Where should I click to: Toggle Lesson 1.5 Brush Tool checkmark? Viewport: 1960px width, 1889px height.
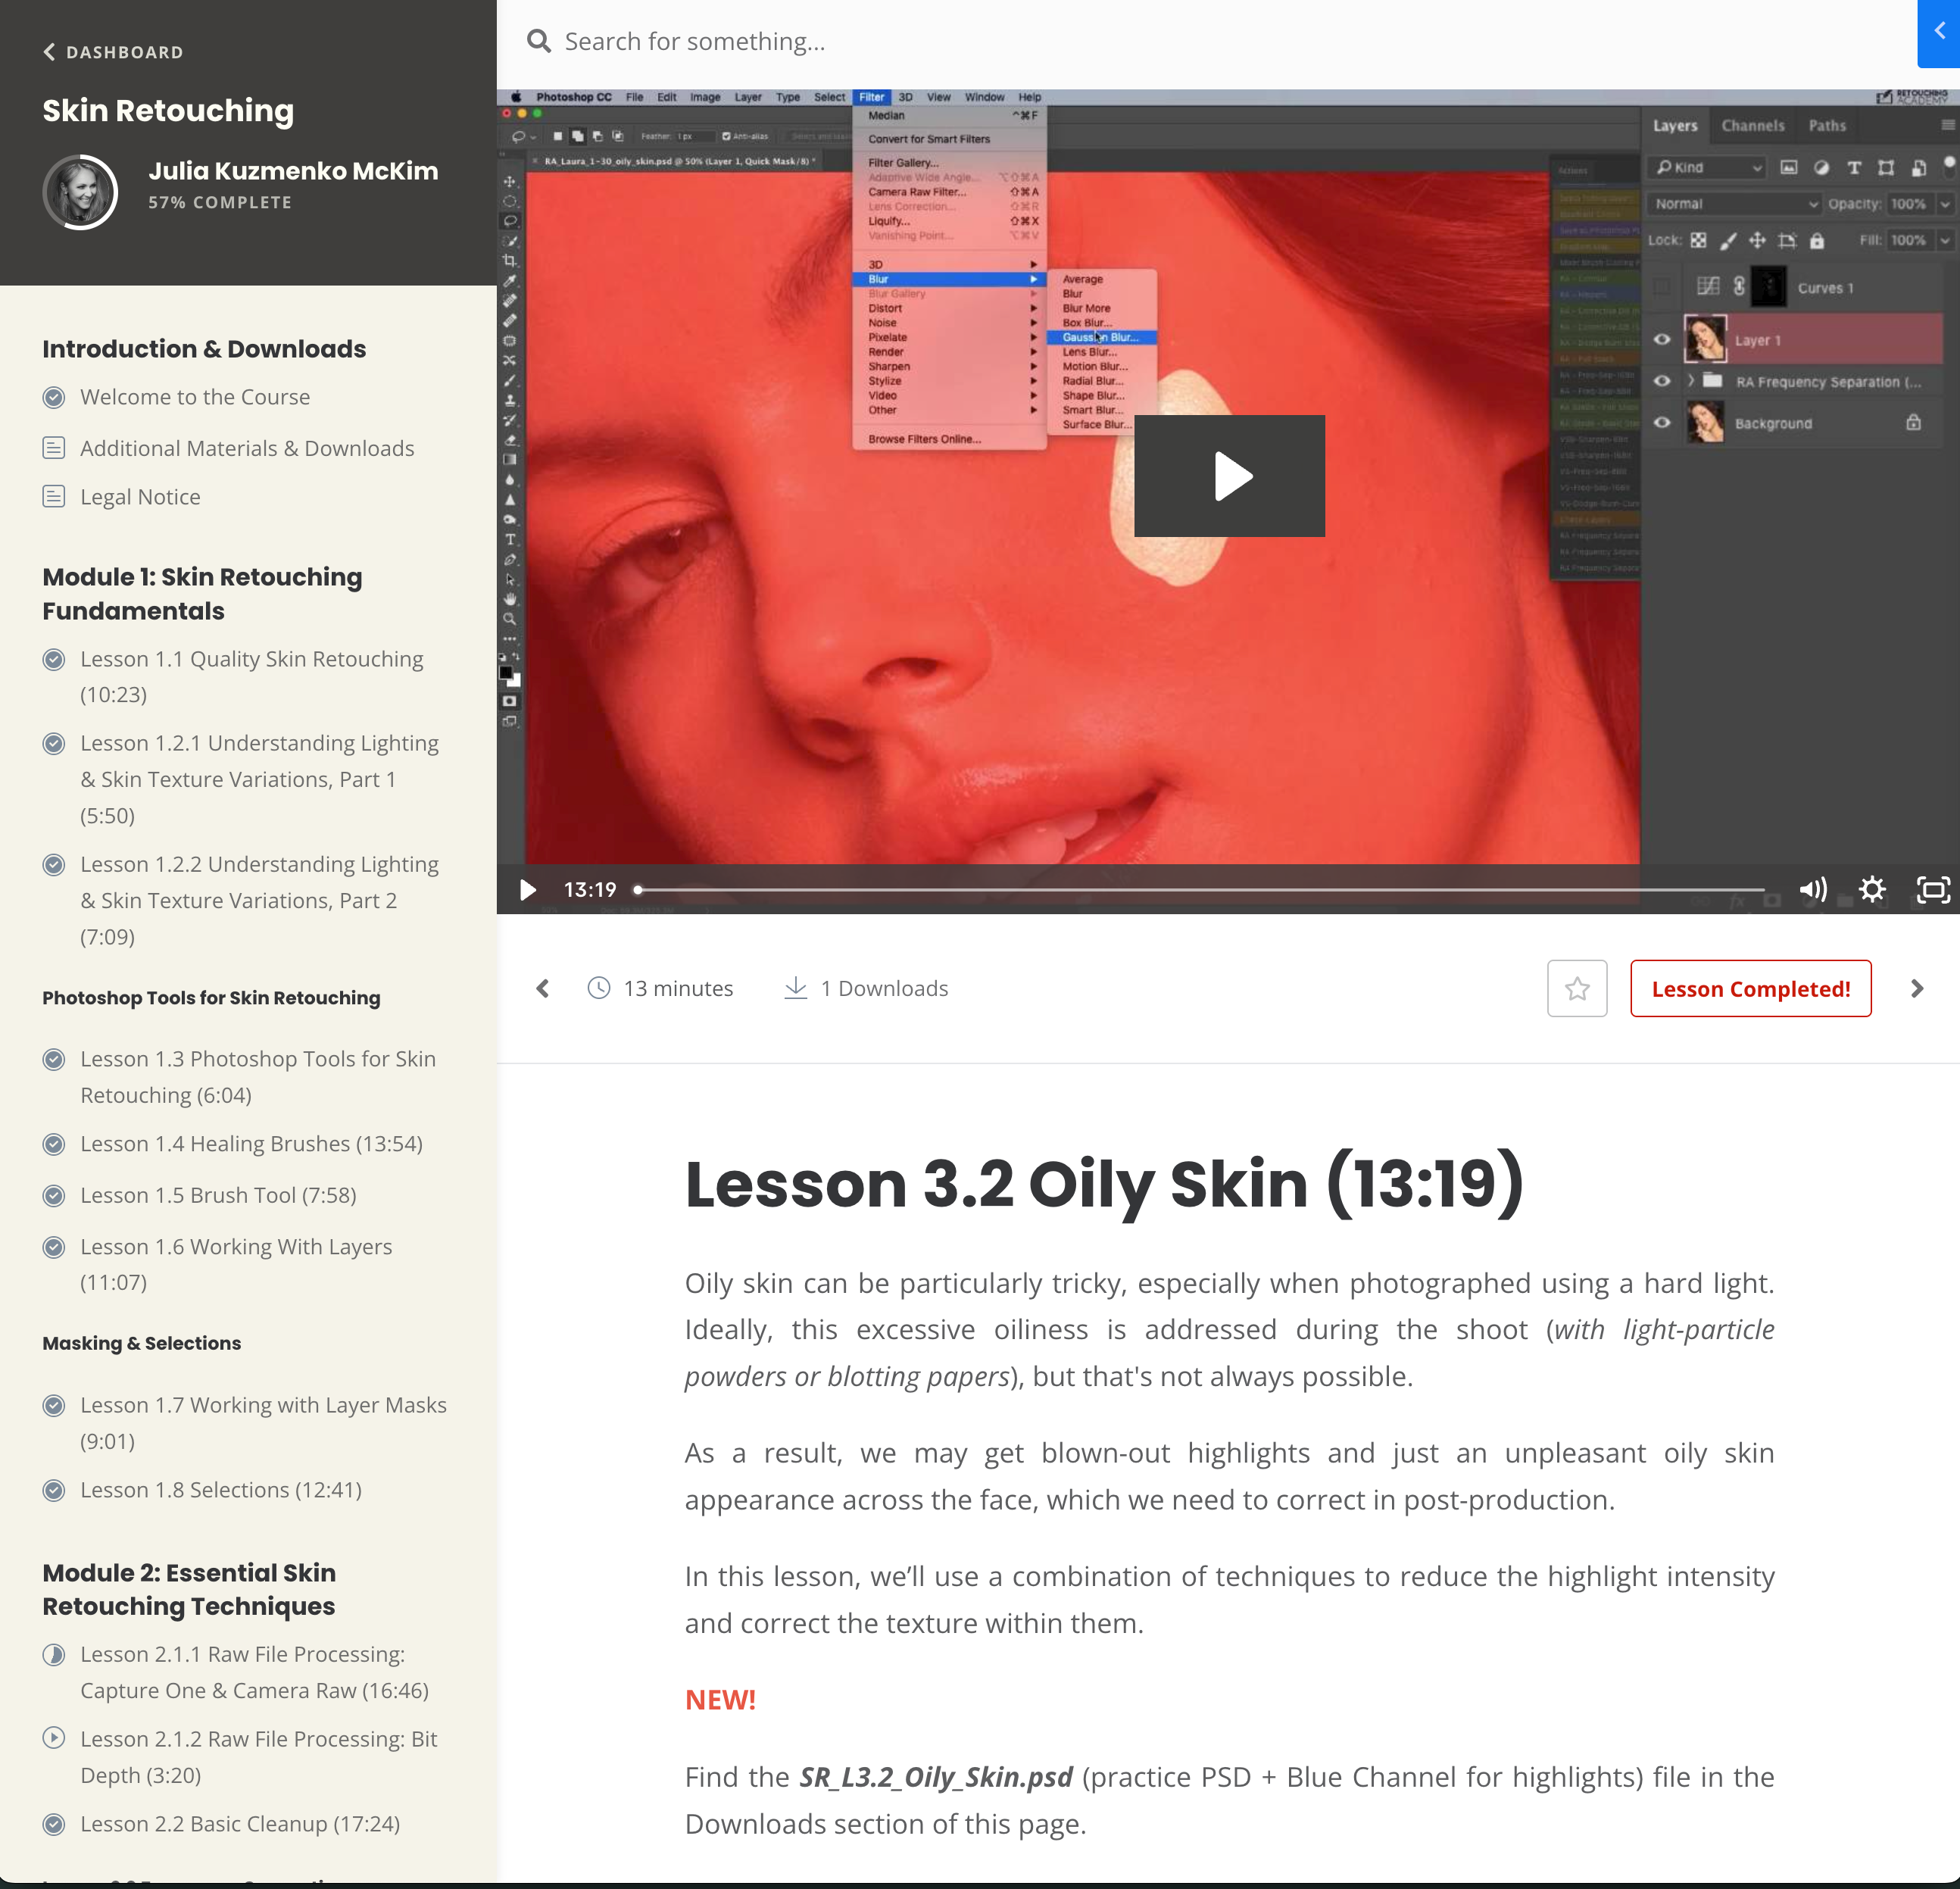point(54,1195)
